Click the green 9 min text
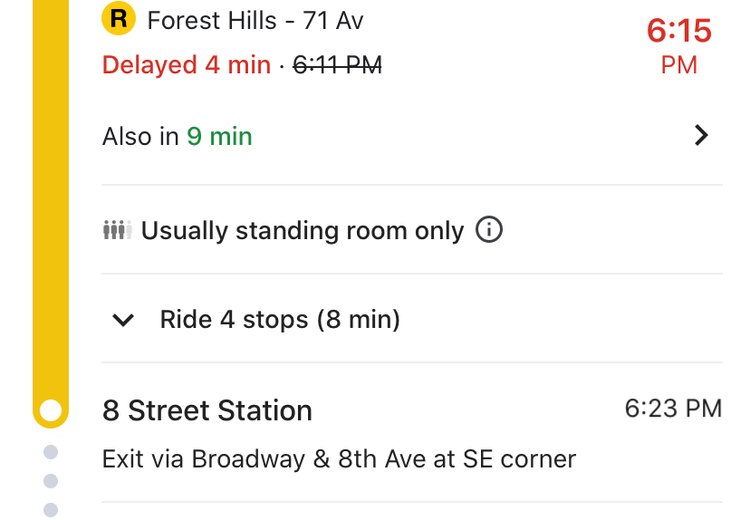Screen dimensions: 750x520 [x=219, y=137]
